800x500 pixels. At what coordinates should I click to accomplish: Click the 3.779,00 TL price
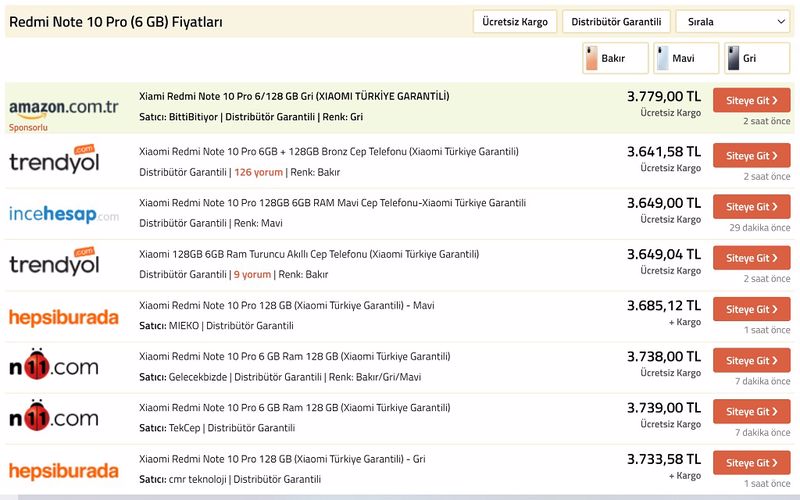(664, 96)
